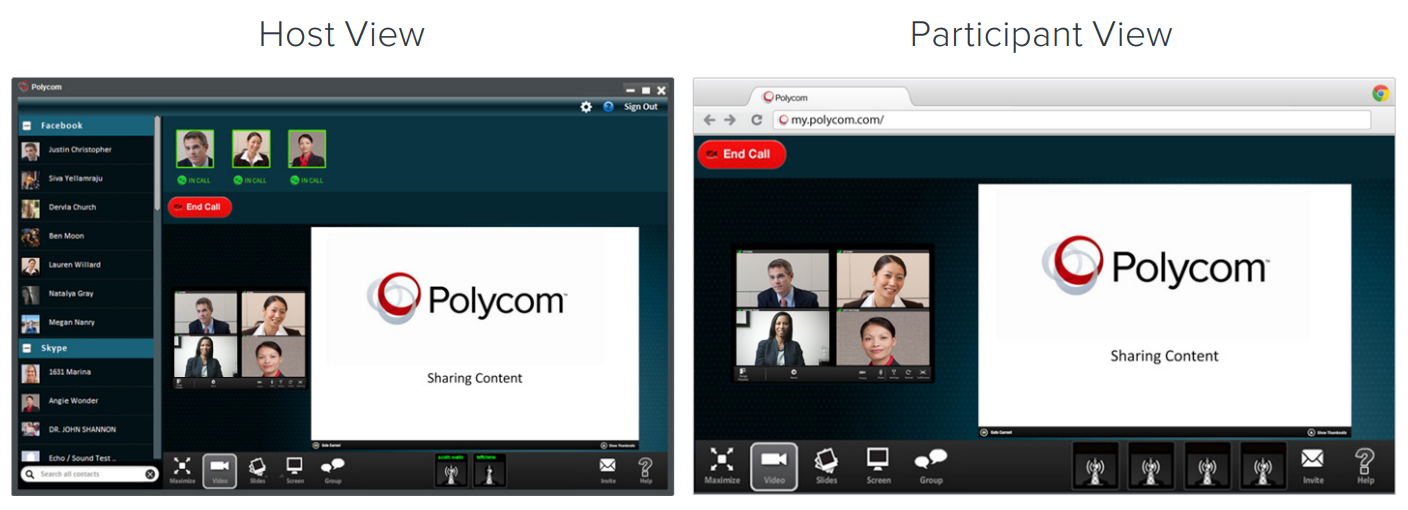The image size is (1408, 510).
Task: Click the my.polycom.com address bar
Action: [x=1071, y=120]
